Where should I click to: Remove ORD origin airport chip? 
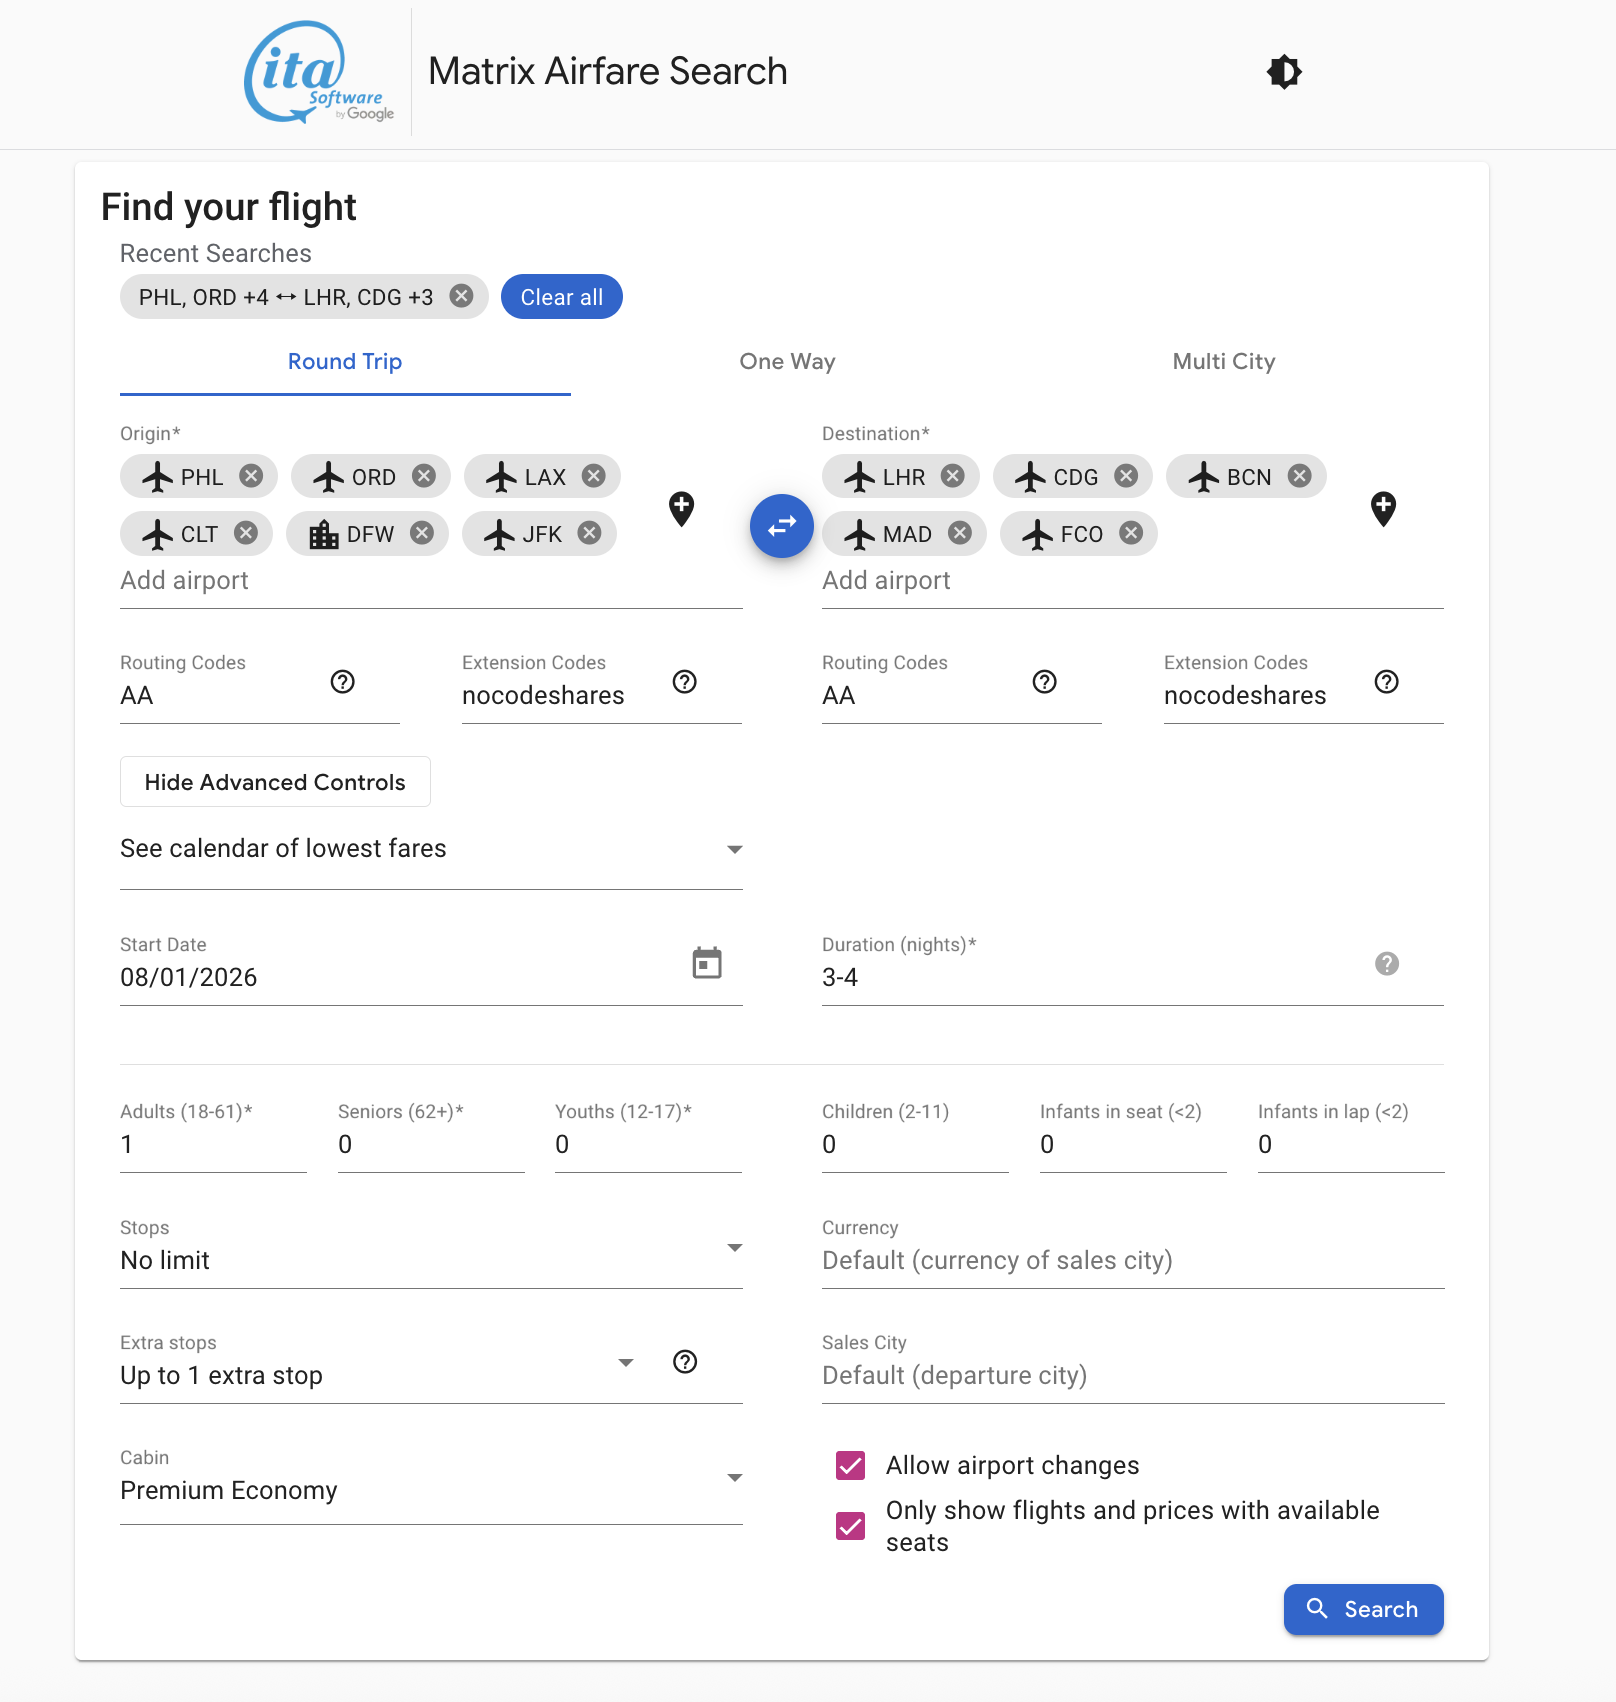pos(424,476)
